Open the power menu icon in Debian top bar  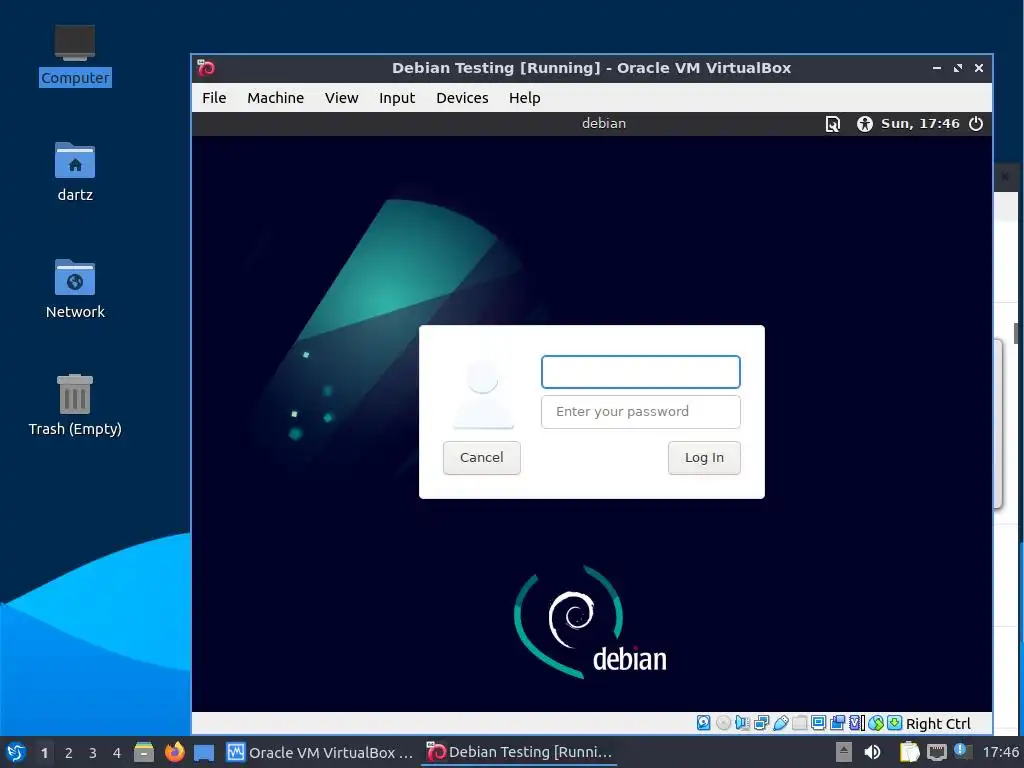pyautogui.click(x=976, y=123)
